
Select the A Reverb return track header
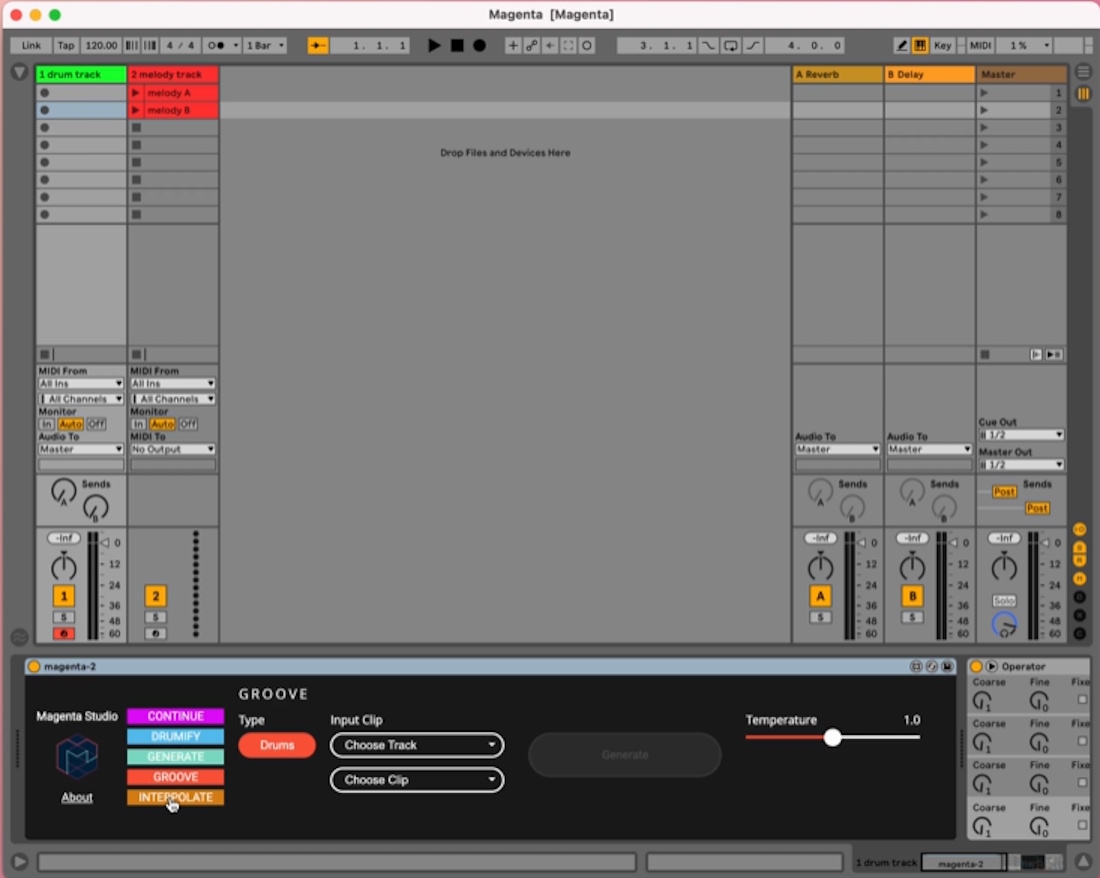[838, 74]
